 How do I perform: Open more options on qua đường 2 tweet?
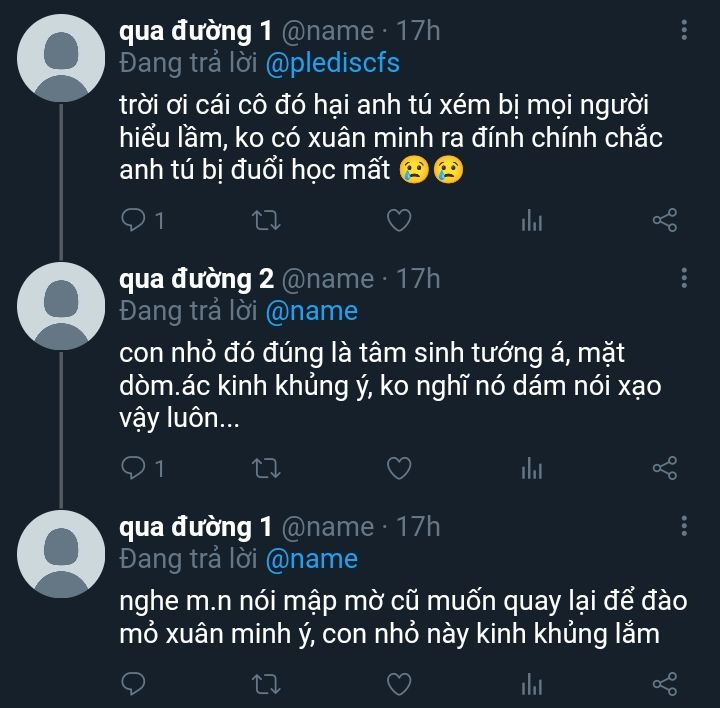[x=685, y=277]
